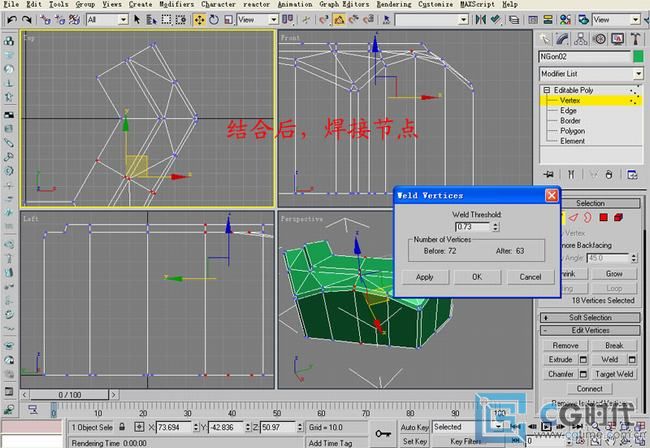
Task: Open the MAXScript menu
Action: tap(477, 4)
